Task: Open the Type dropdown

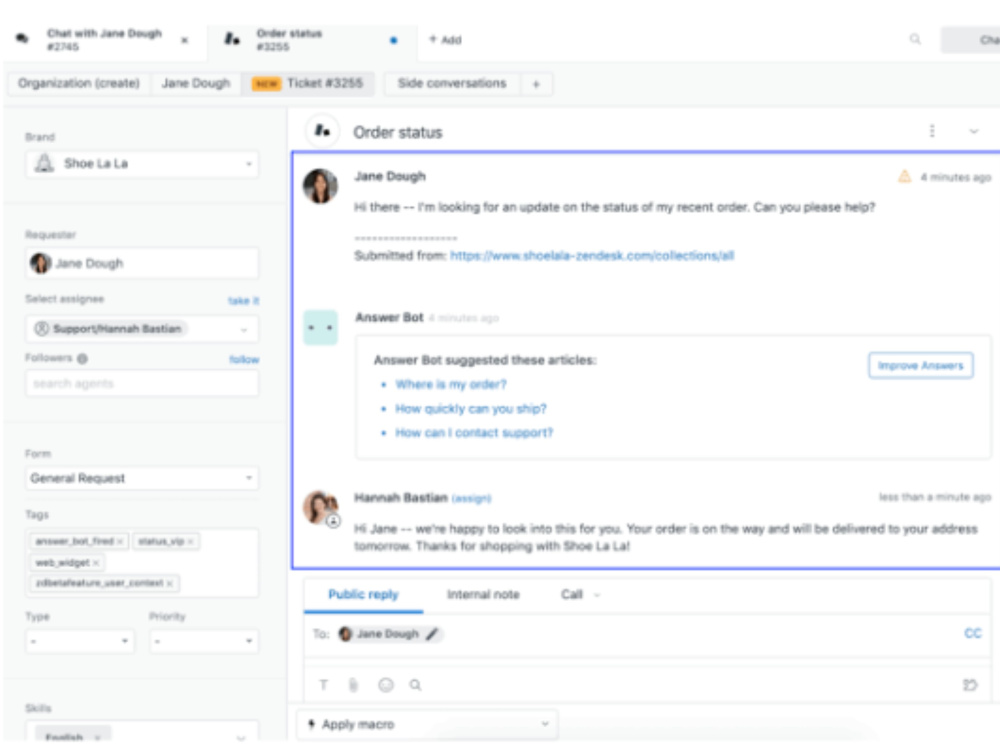Action: click(80, 641)
